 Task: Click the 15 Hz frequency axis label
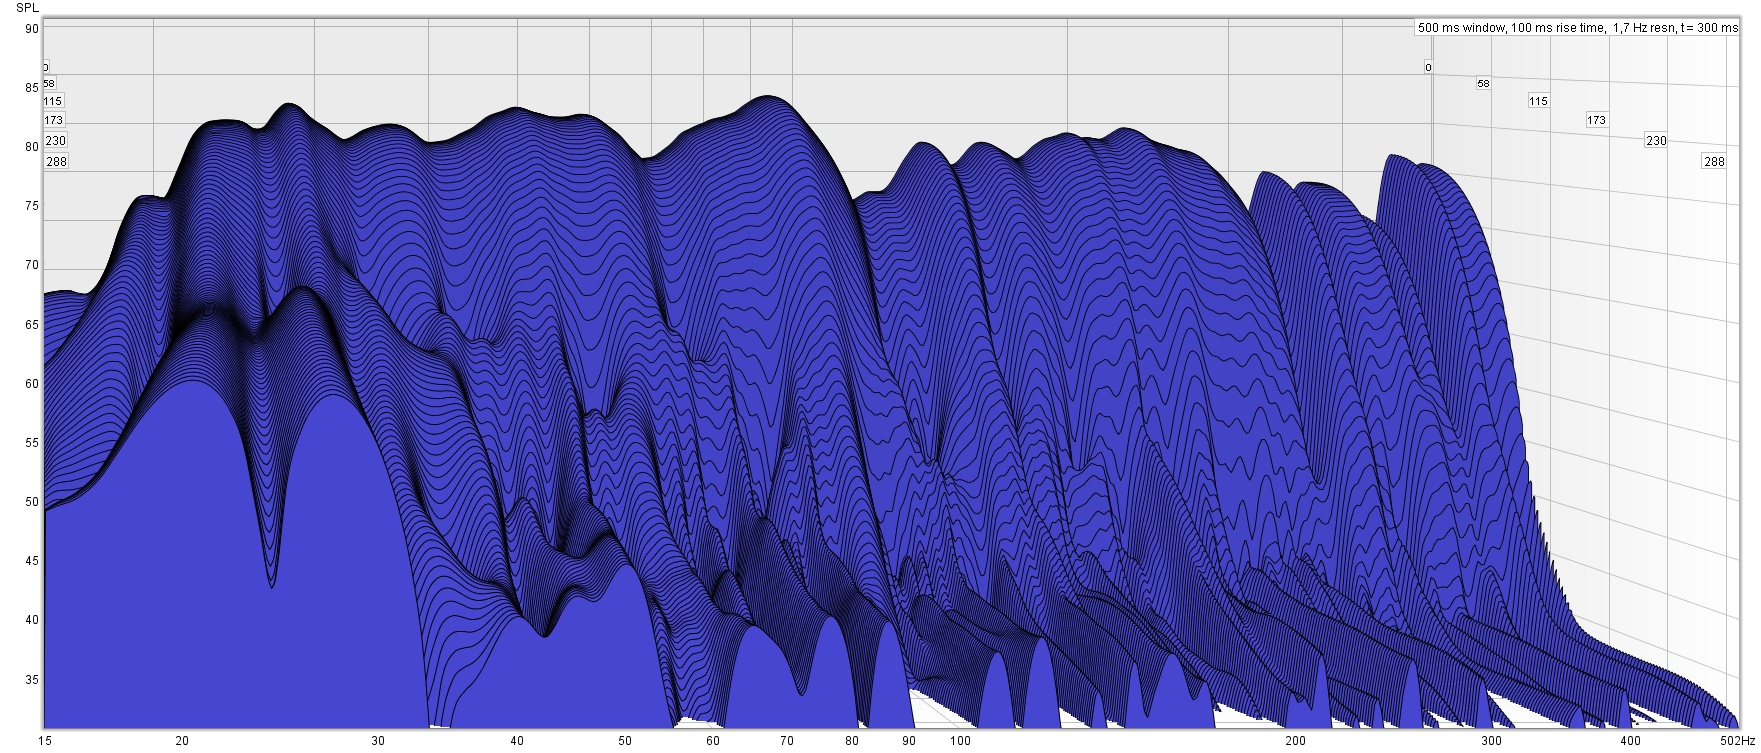[44, 741]
